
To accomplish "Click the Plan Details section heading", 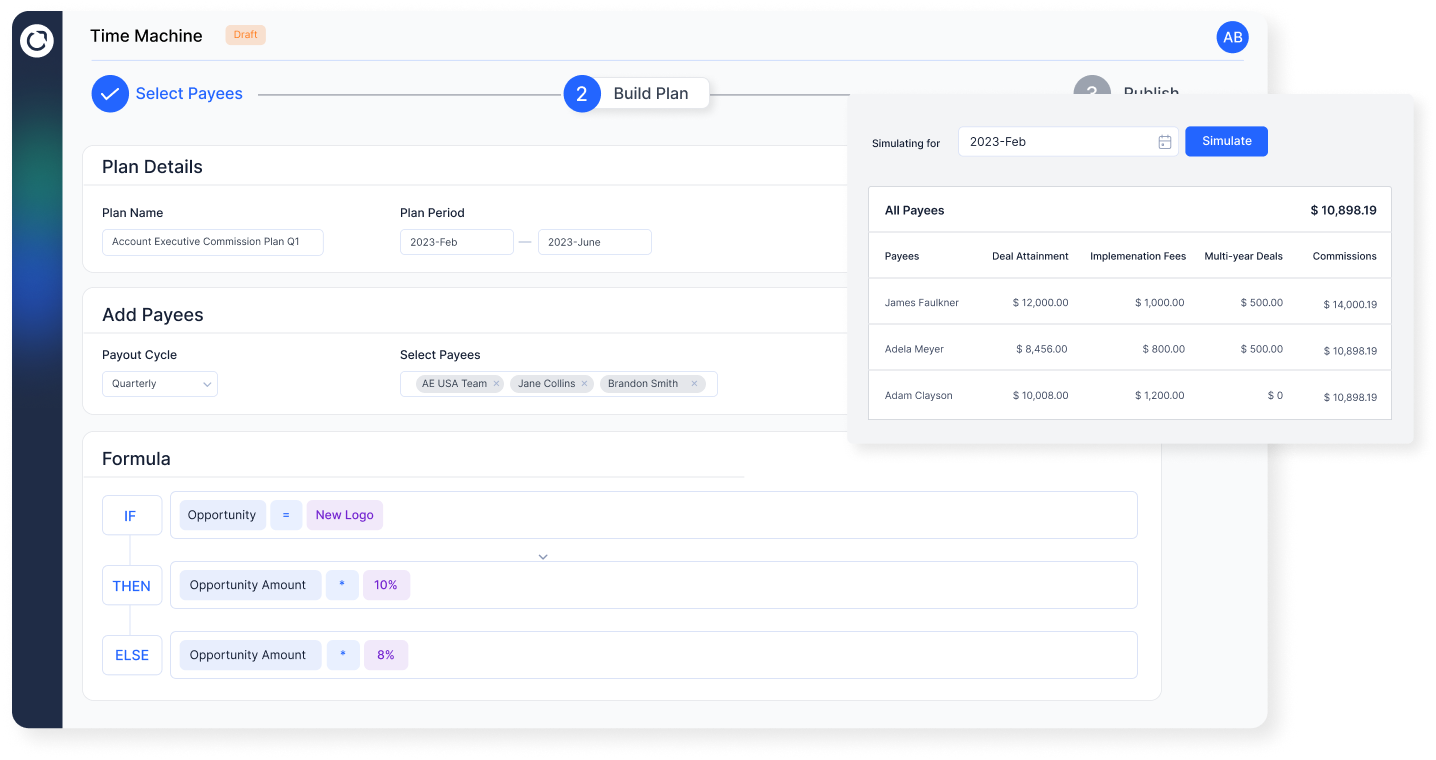I will coord(152,167).
